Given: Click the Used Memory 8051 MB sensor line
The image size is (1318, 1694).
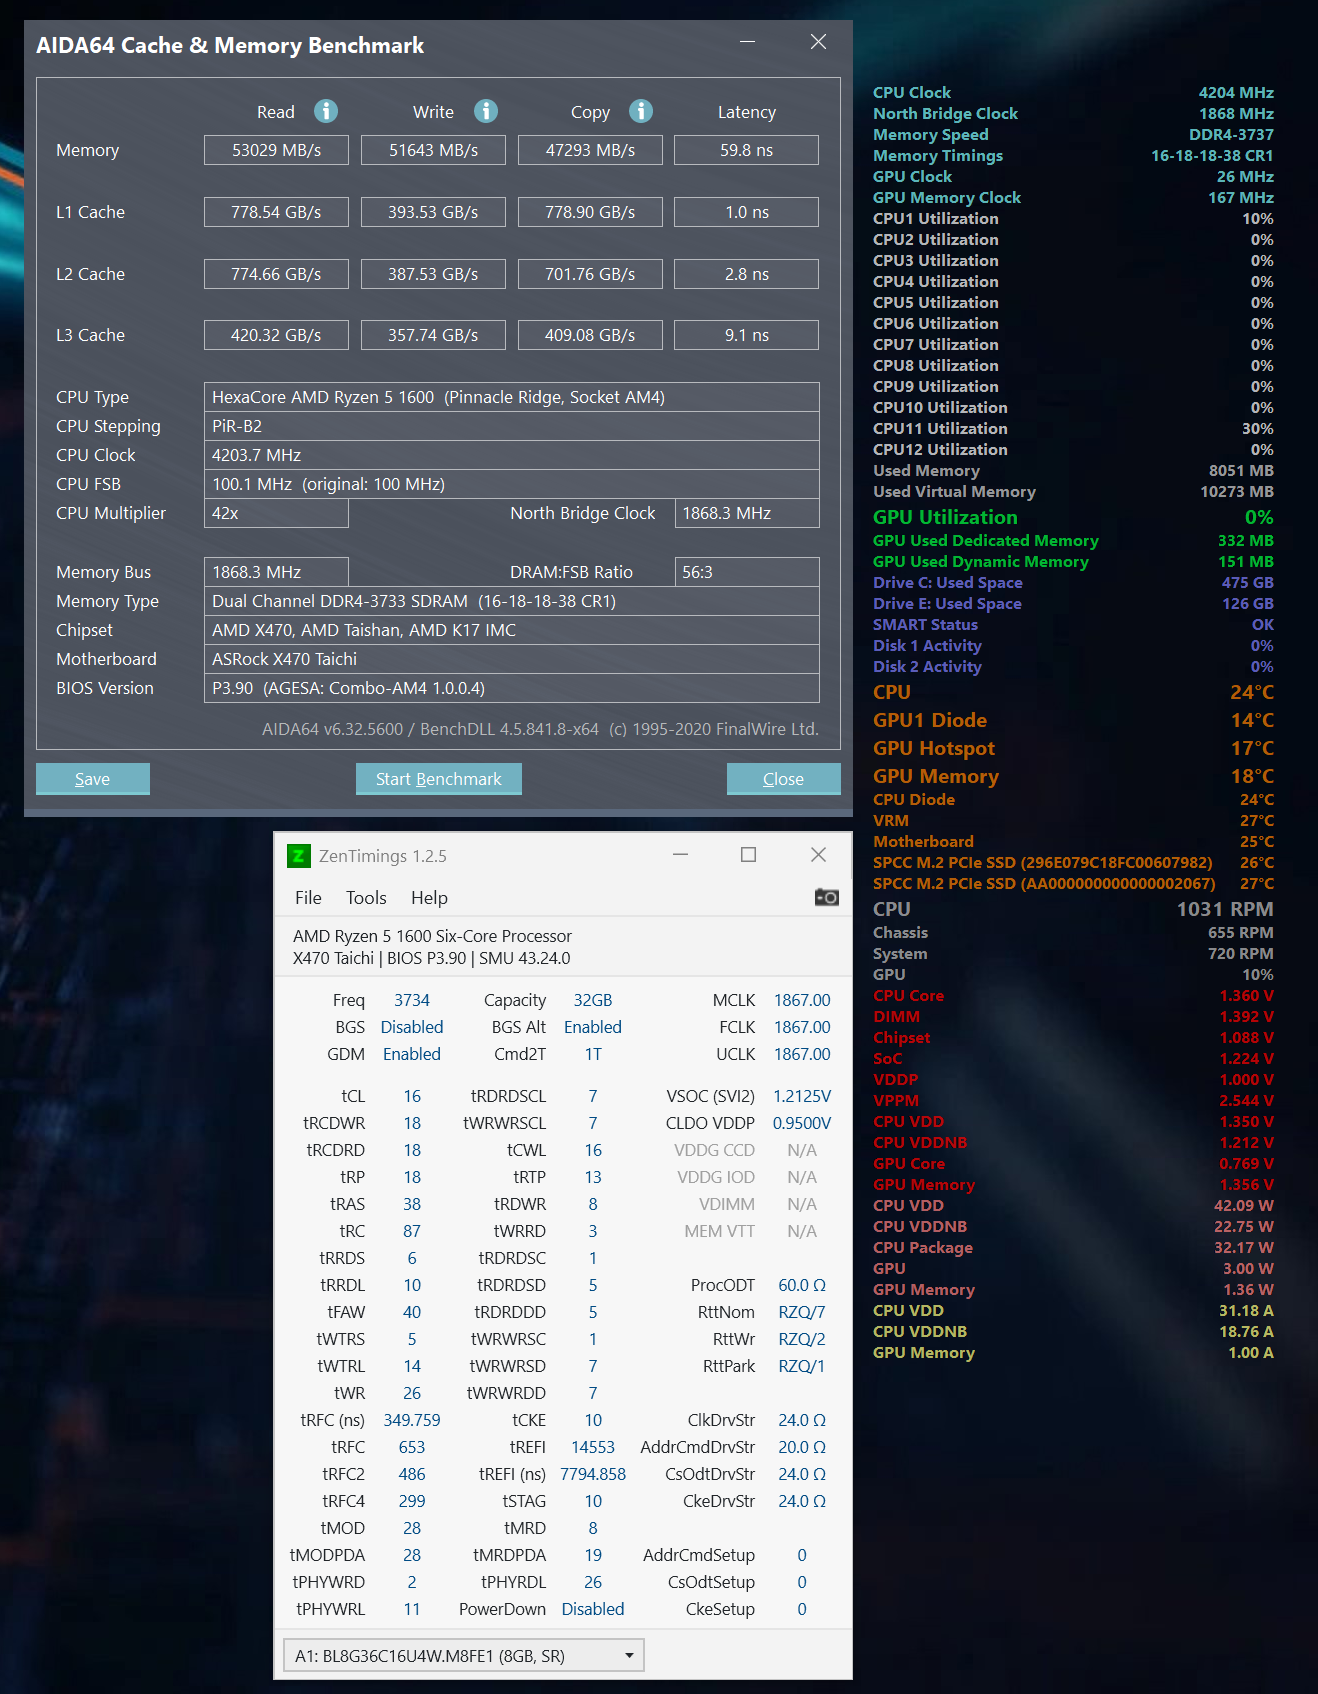Looking at the screenshot, I should (1073, 470).
